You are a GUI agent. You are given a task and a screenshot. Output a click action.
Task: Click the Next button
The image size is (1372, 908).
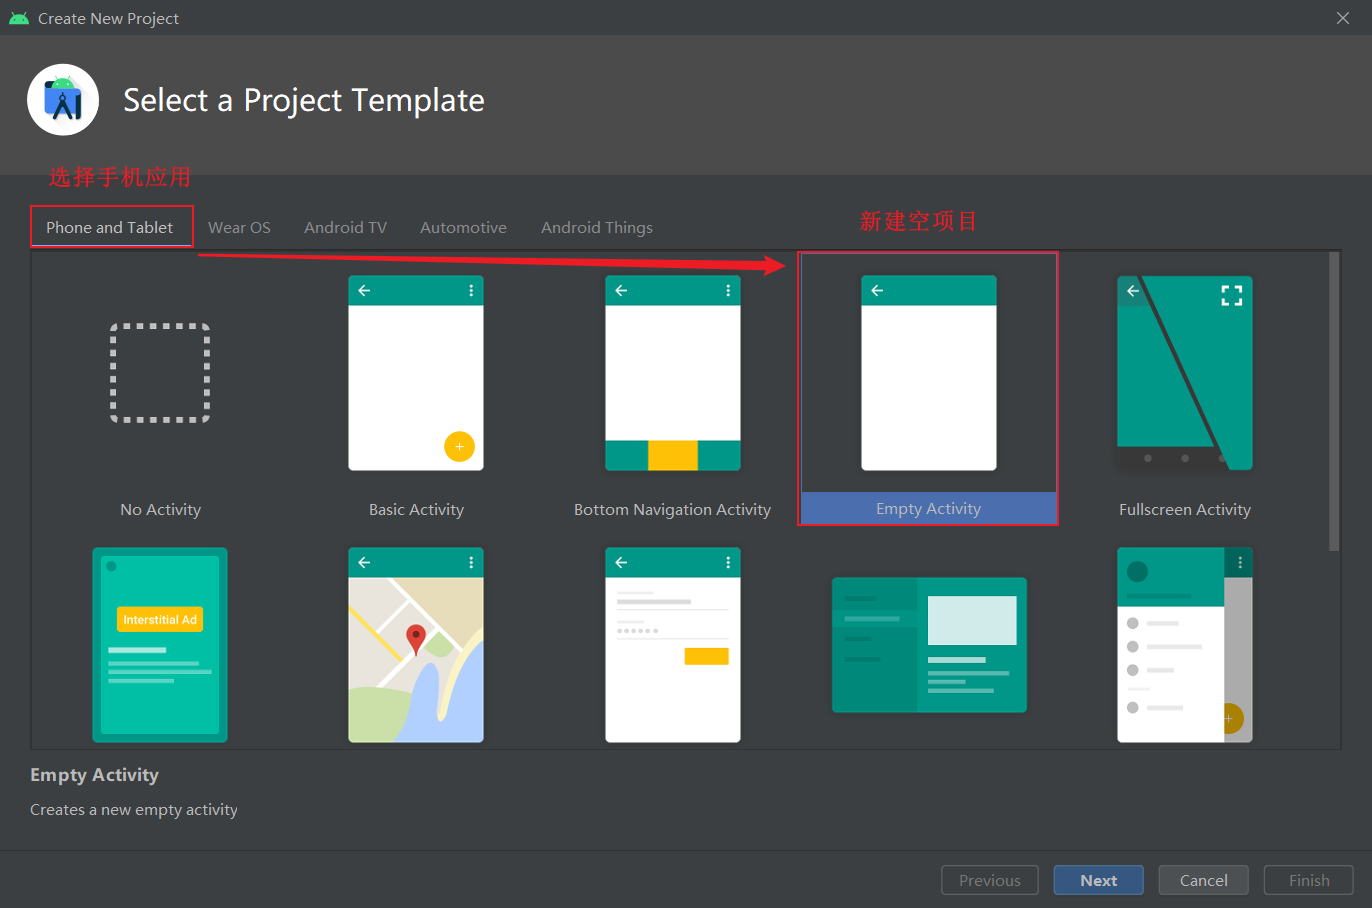click(x=1098, y=880)
